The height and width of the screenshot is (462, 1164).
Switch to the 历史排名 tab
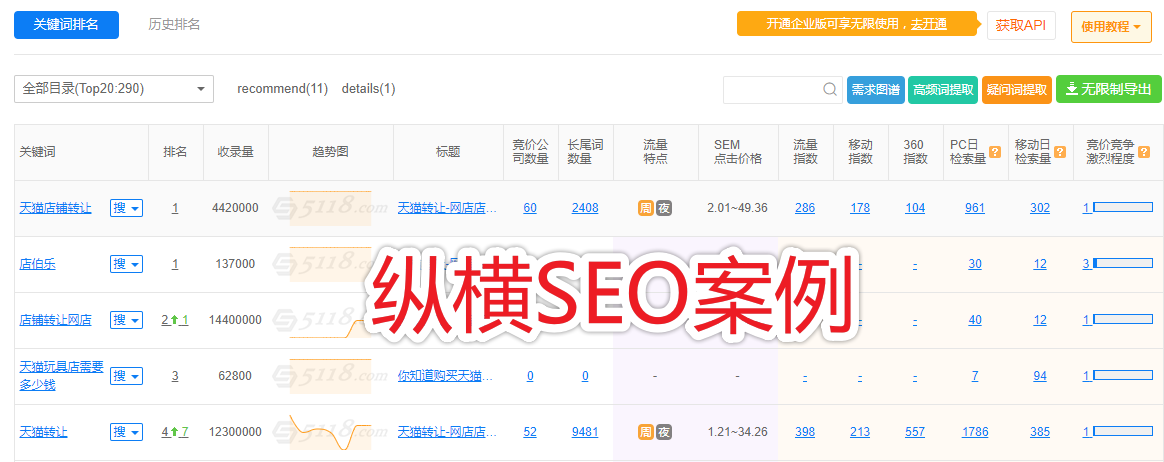tap(174, 25)
